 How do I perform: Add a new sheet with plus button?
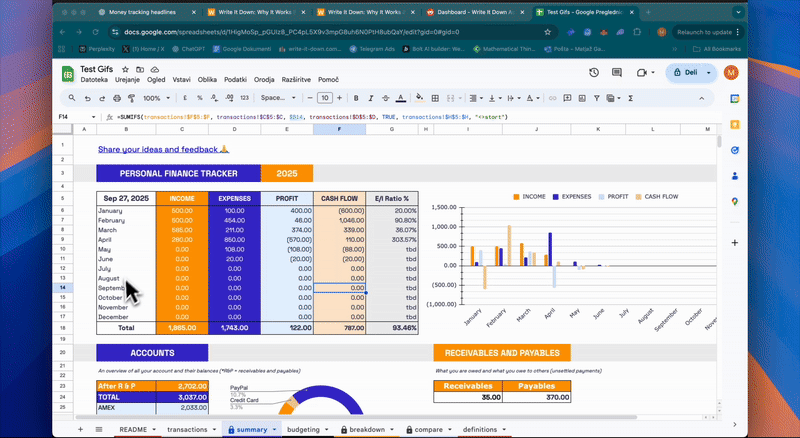tap(81, 429)
